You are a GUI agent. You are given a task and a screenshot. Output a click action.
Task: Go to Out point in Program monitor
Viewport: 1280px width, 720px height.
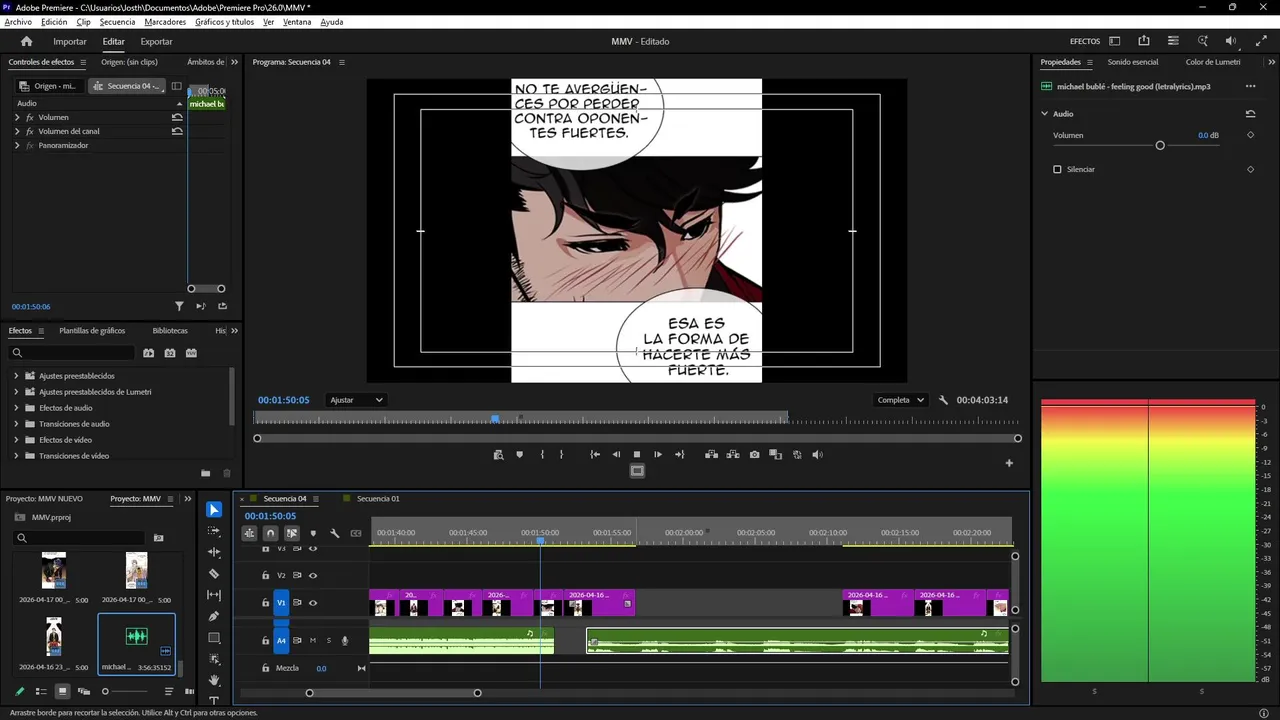pos(680,455)
